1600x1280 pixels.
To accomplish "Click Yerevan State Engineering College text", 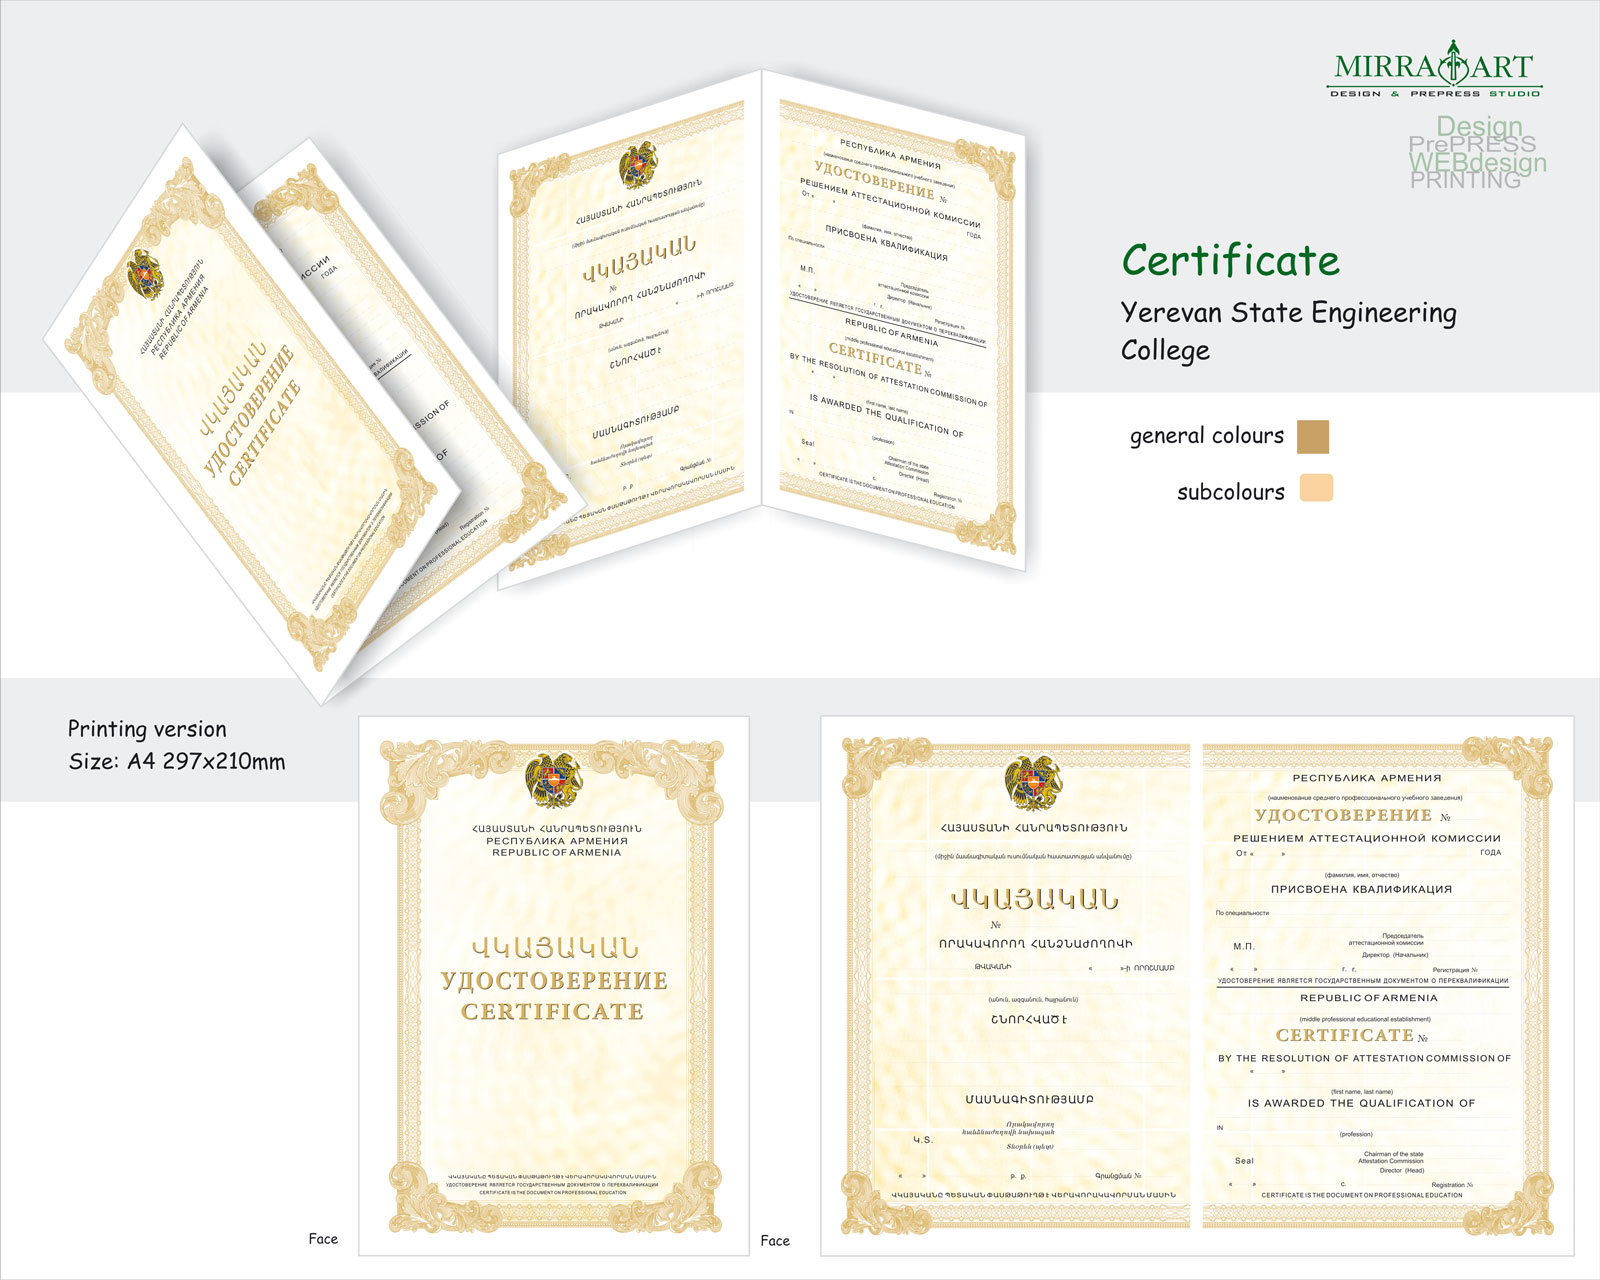I will point(1288,331).
